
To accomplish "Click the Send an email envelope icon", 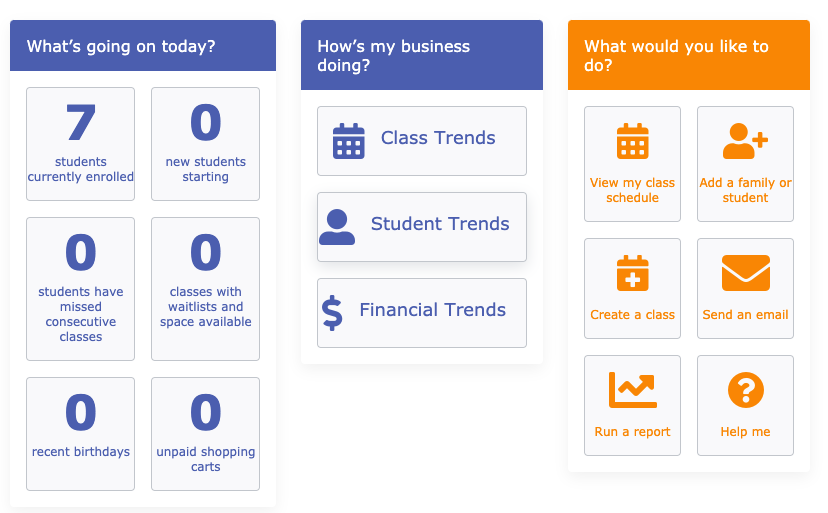I will pos(745,273).
